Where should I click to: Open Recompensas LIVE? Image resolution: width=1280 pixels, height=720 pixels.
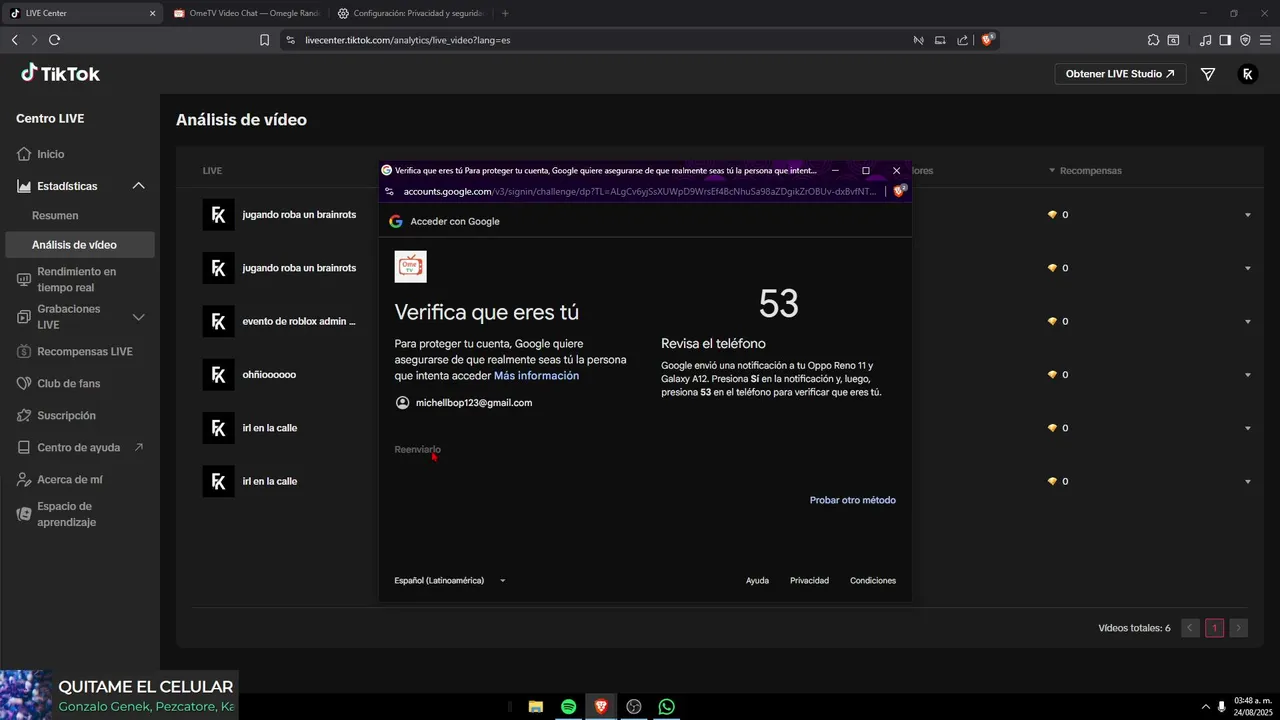85,351
